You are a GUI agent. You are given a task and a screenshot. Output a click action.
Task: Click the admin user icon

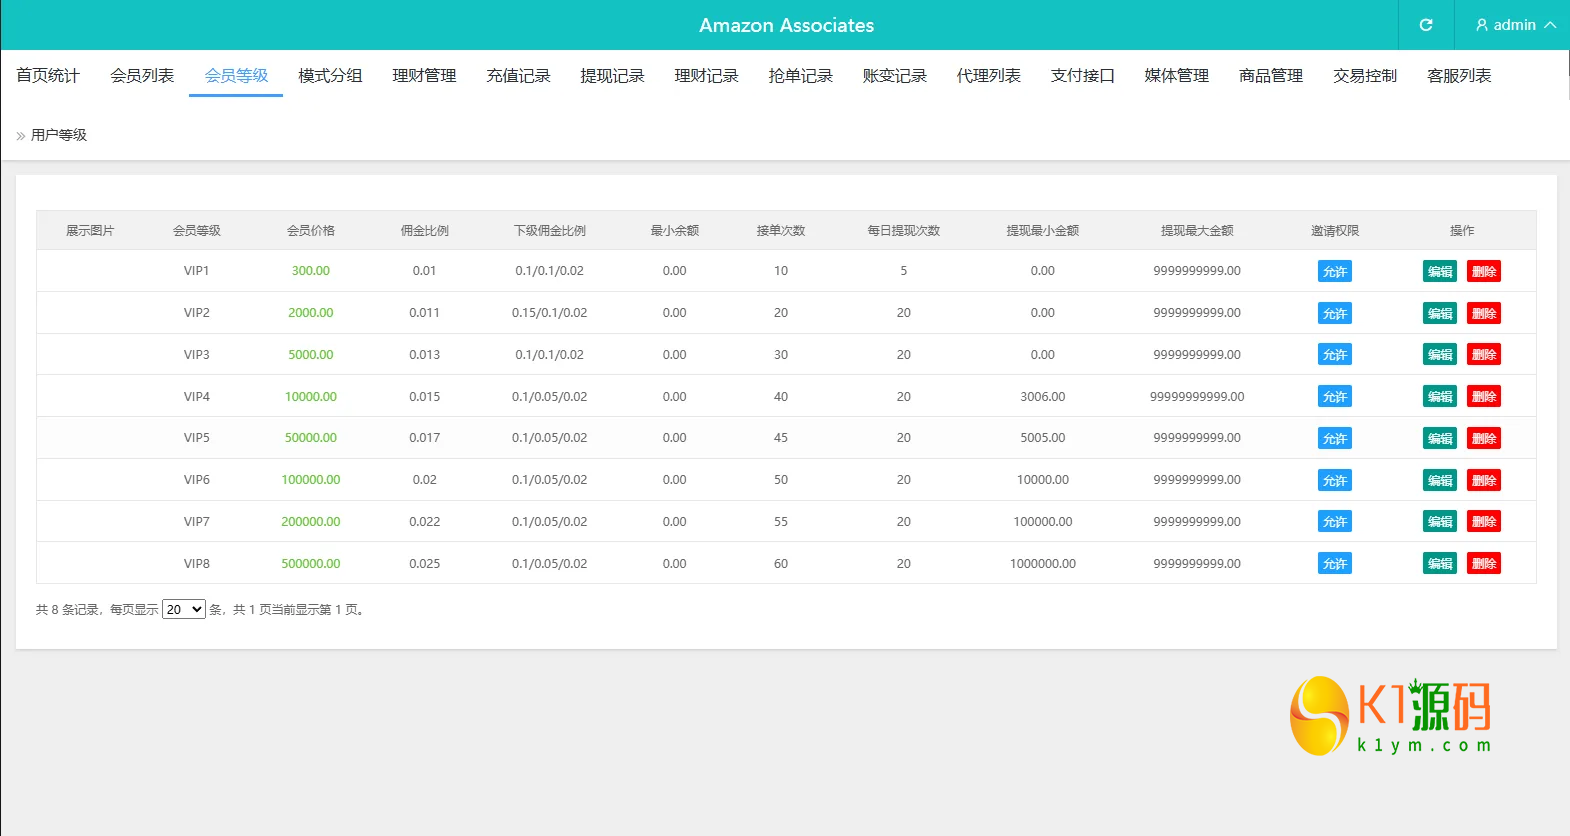tap(1482, 25)
